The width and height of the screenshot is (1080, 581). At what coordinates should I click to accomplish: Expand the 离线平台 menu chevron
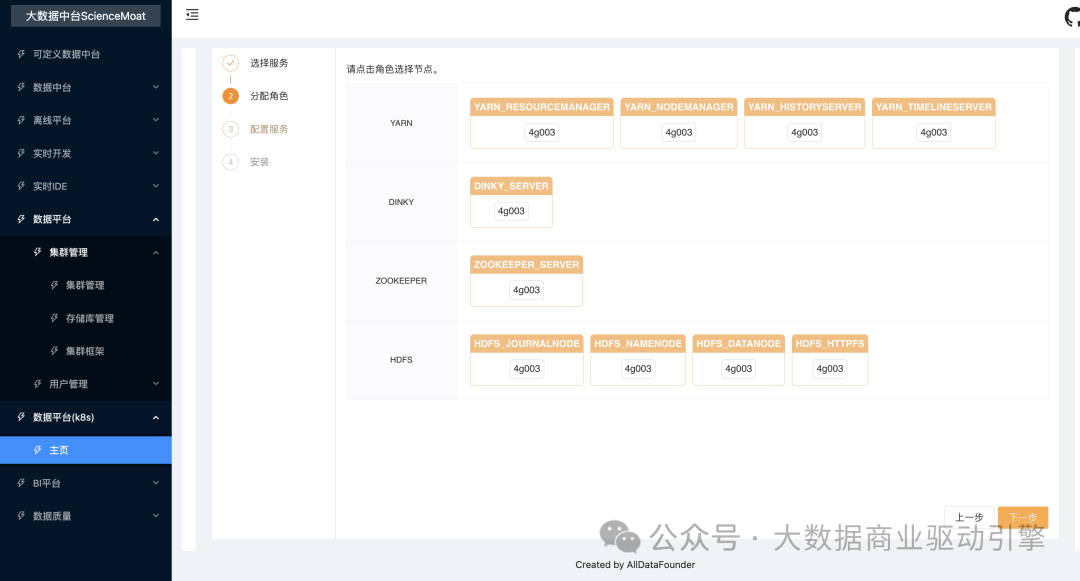click(155, 120)
